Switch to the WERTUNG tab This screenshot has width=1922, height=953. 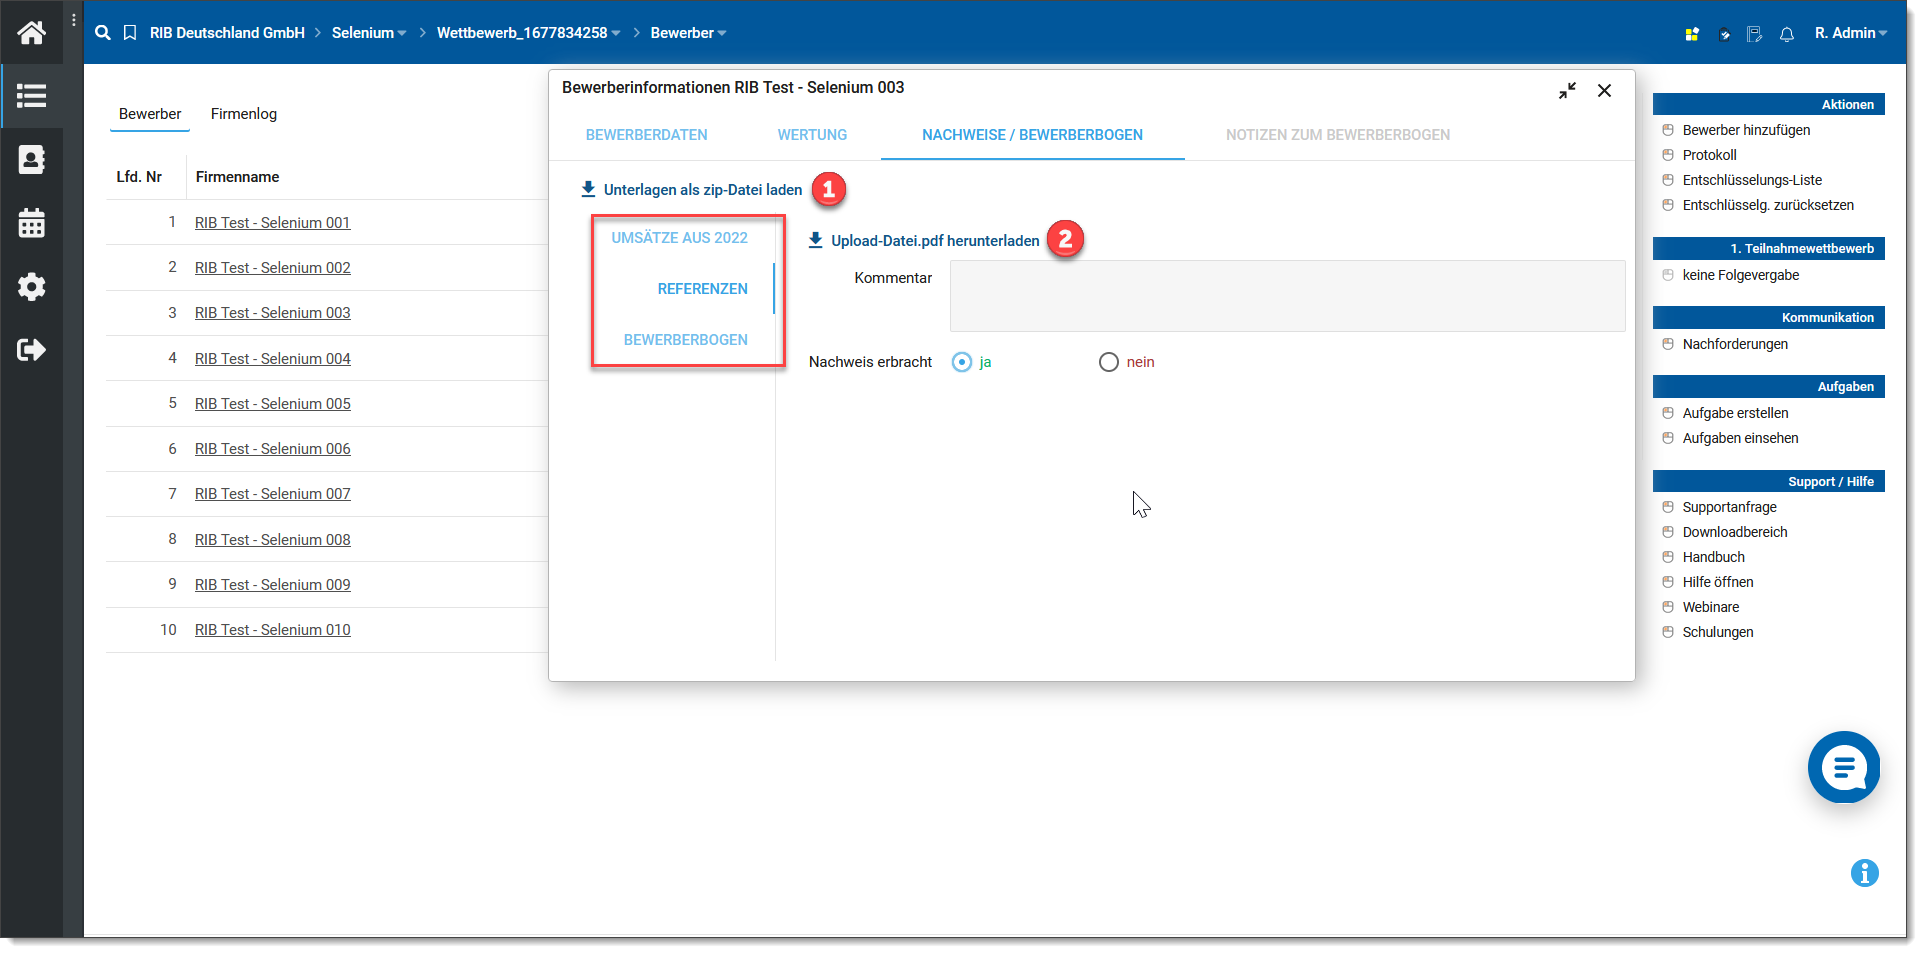pos(812,135)
